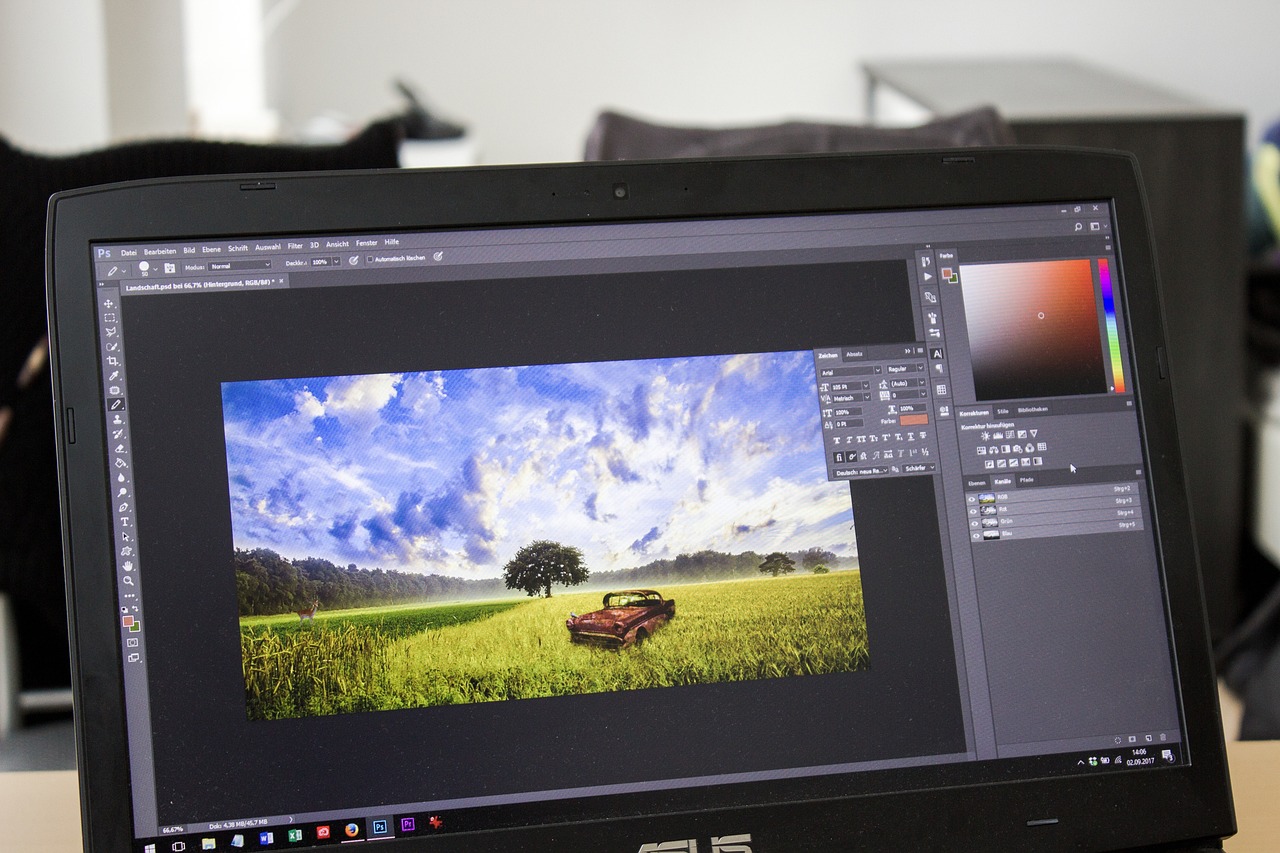Screen dimensions: 1280x853
Task: Hide the Blau channel
Action: pos(976,536)
